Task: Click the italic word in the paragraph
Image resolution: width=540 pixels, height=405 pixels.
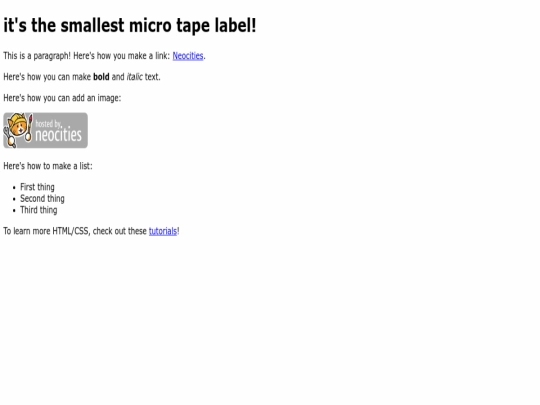Action: click(134, 77)
